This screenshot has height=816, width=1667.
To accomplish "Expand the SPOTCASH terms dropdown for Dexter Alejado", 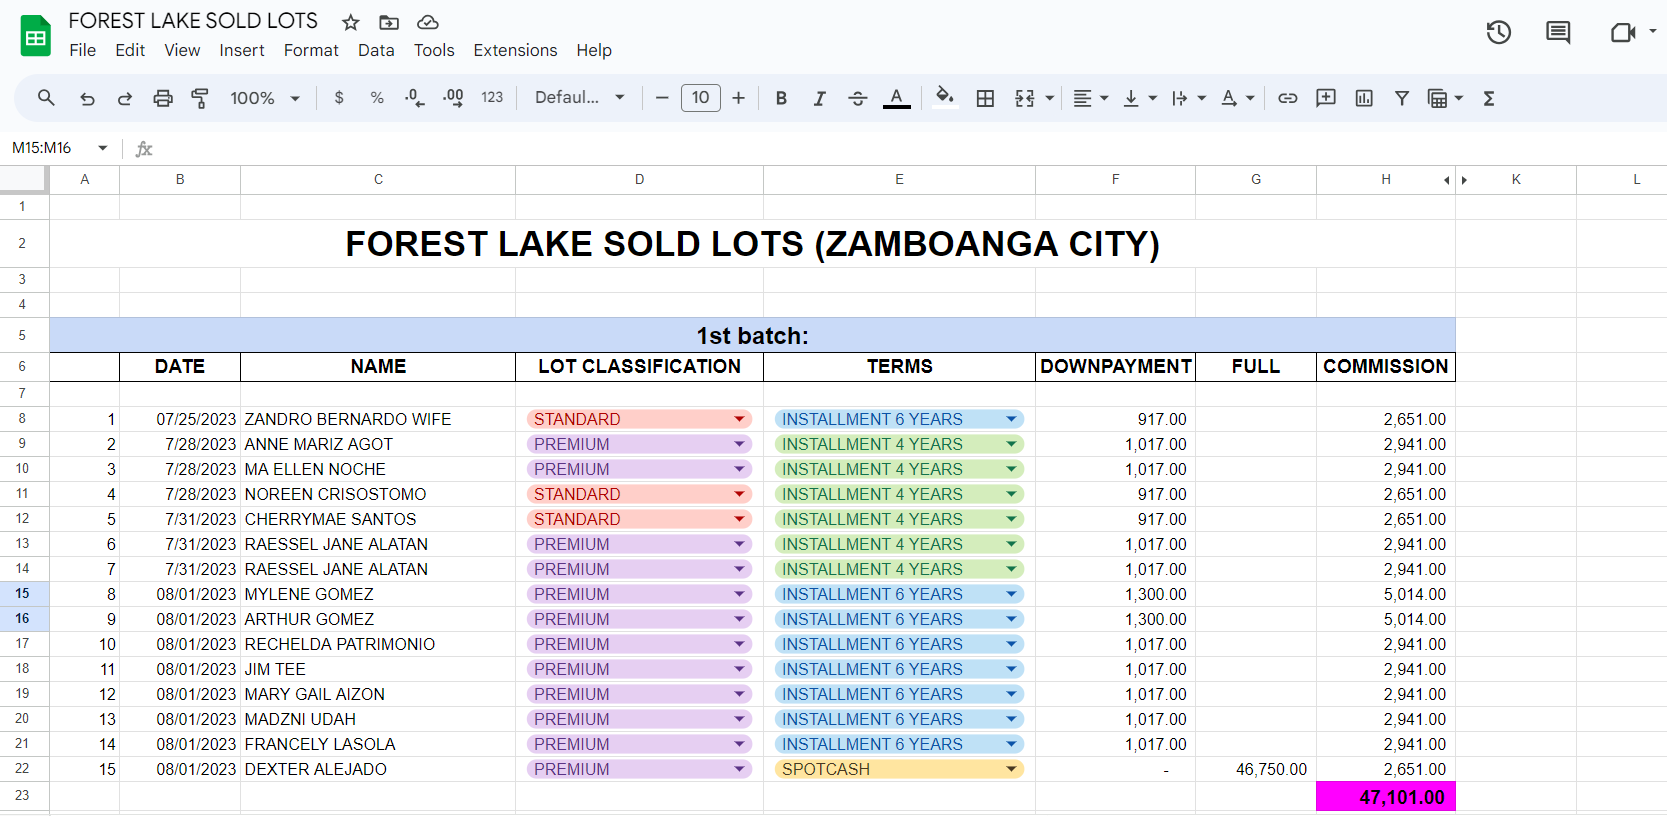I will (x=1011, y=769).
